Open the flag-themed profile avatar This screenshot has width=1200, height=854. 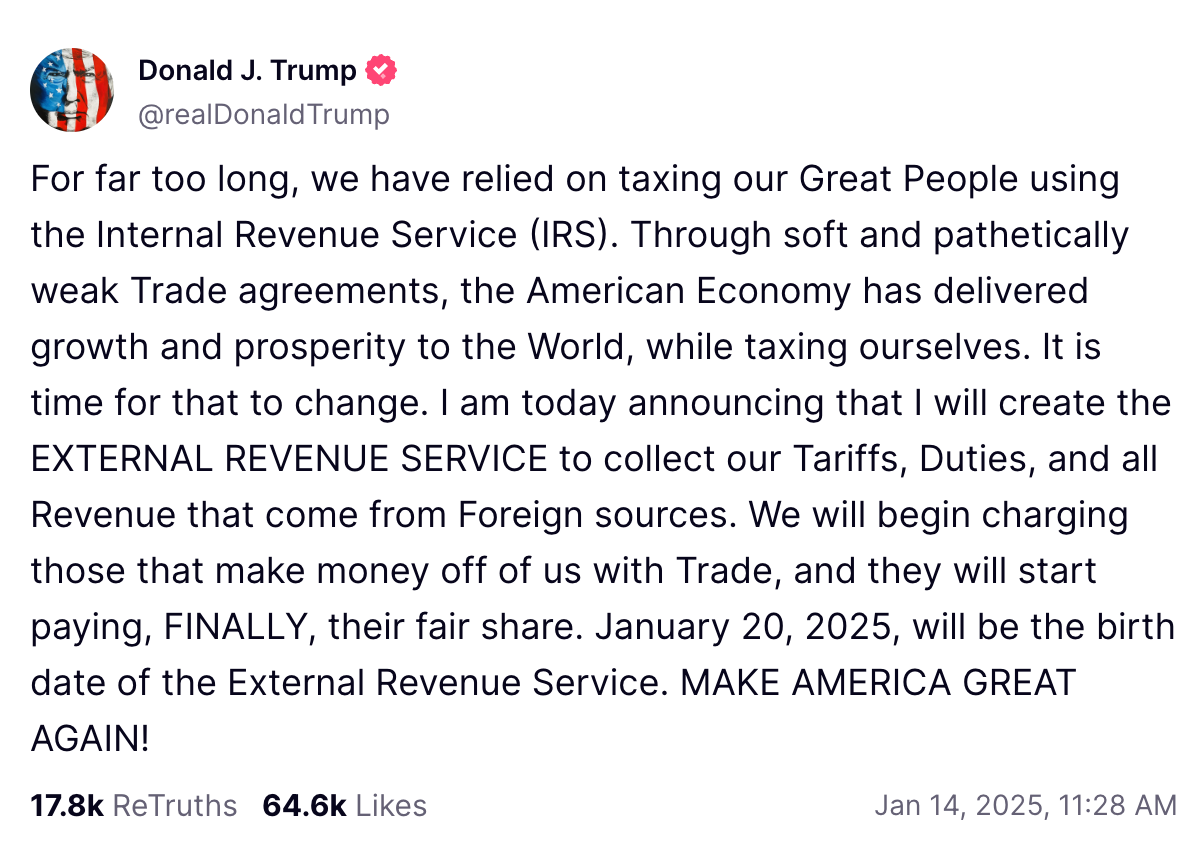click(74, 90)
